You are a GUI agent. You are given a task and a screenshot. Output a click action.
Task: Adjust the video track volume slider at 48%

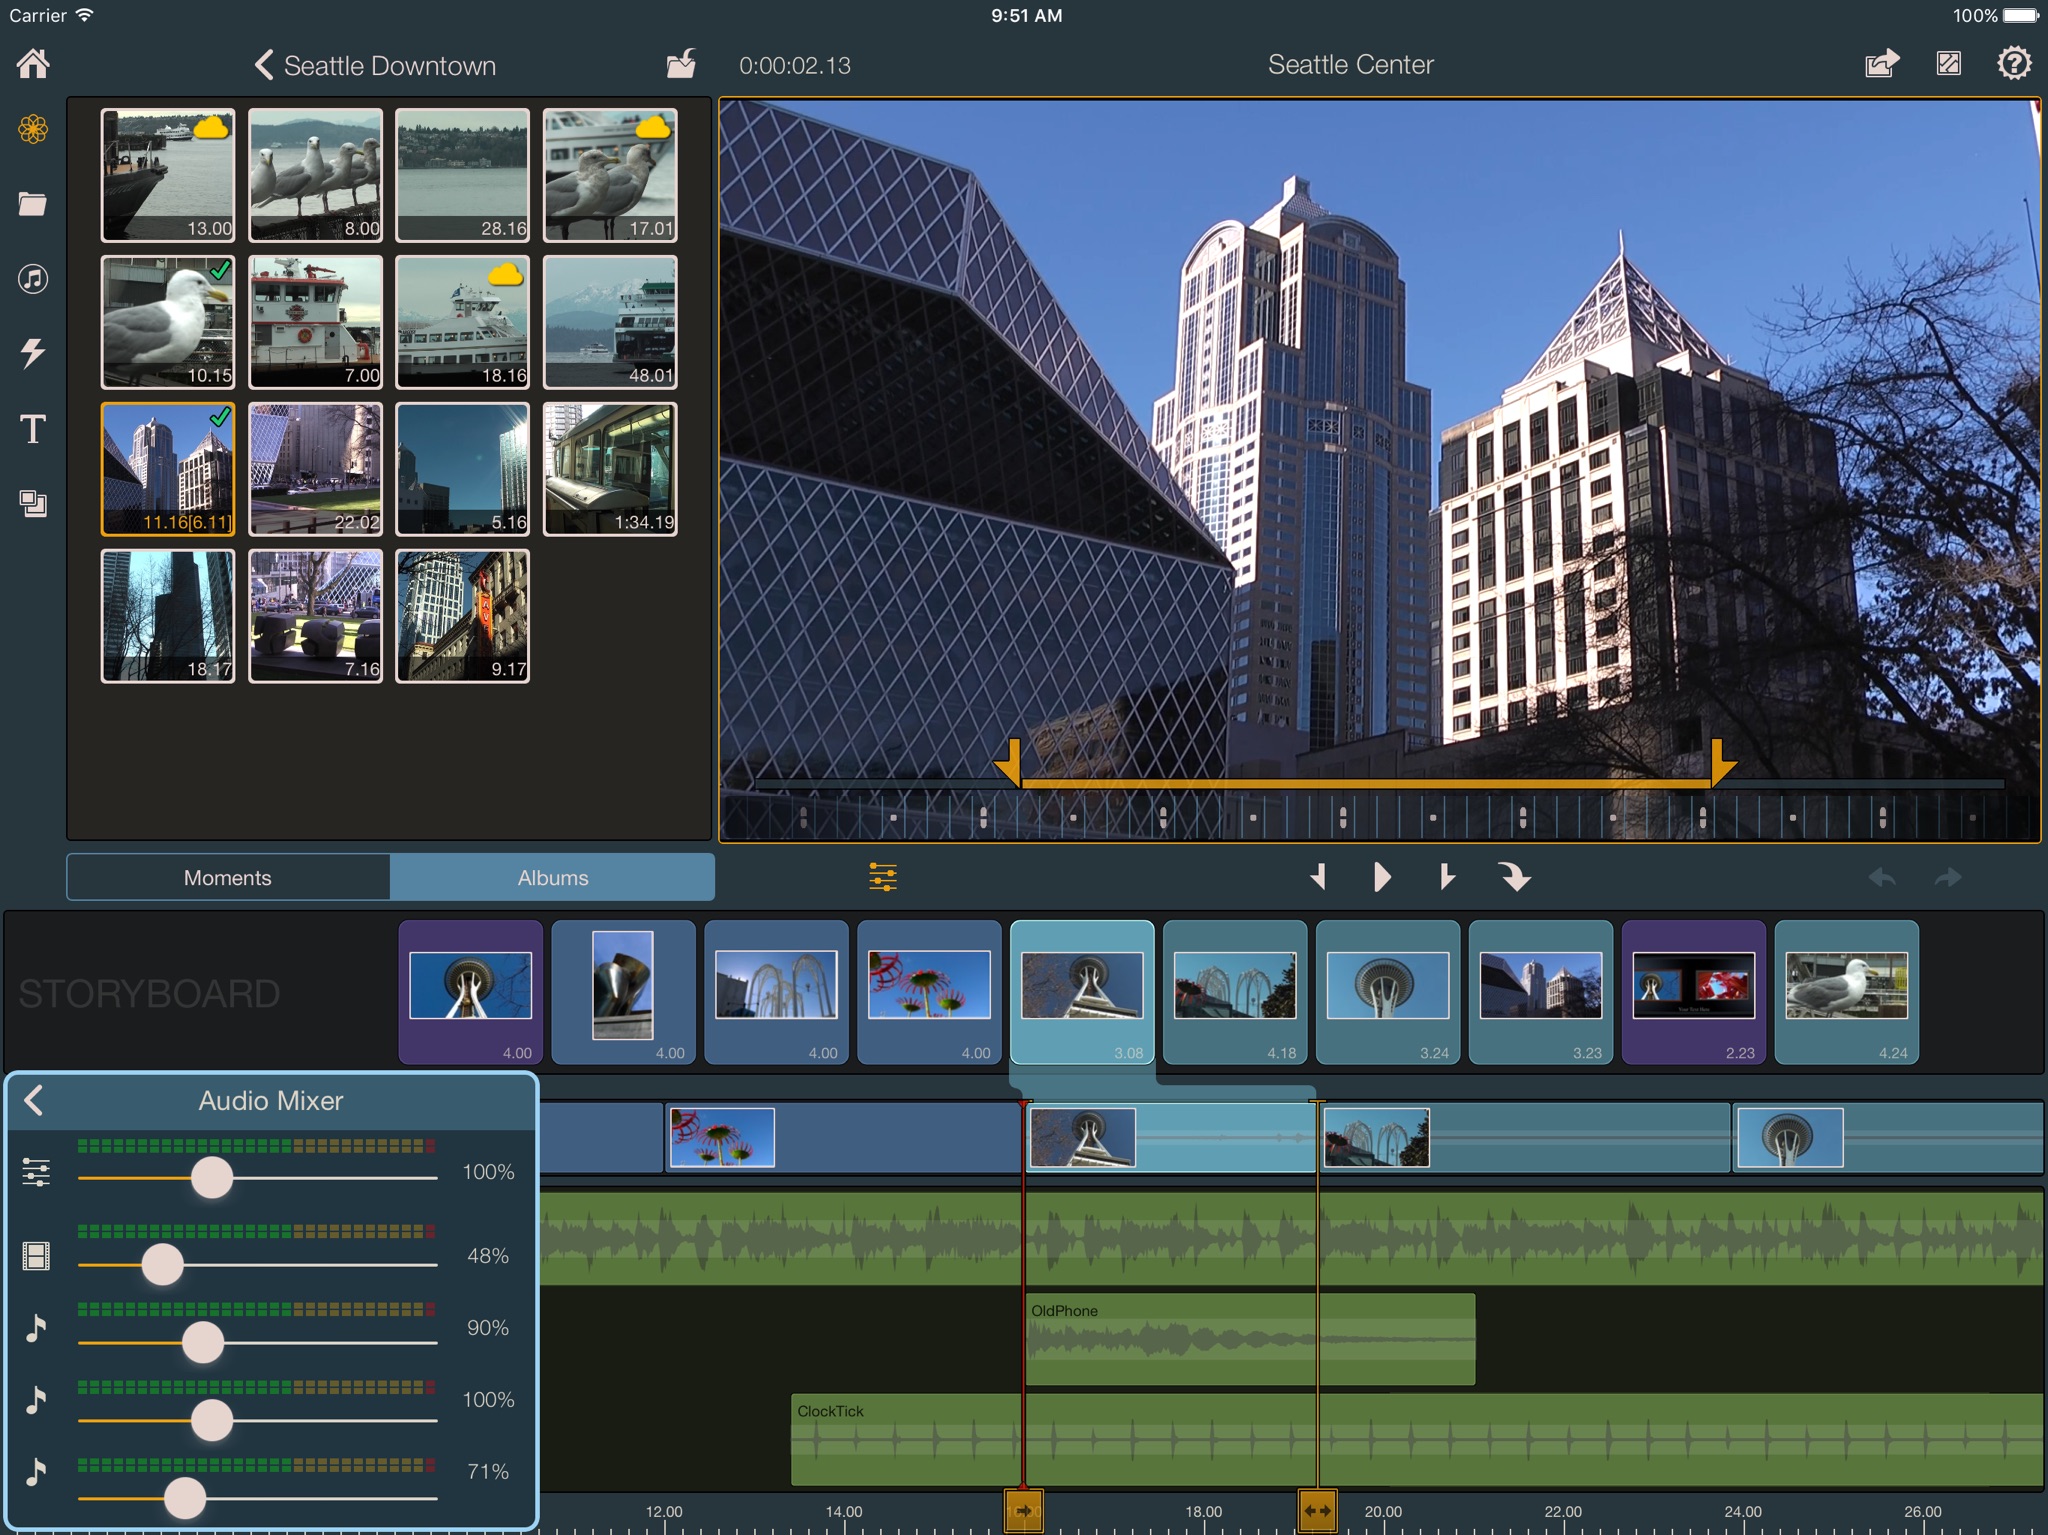pyautogui.click(x=163, y=1264)
